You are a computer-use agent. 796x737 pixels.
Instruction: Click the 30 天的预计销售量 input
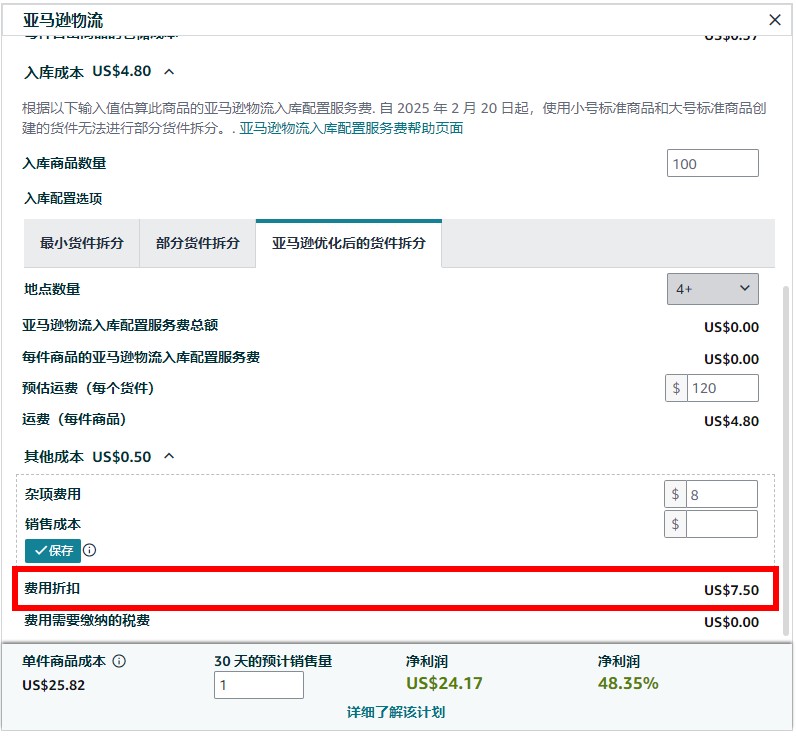click(x=259, y=685)
